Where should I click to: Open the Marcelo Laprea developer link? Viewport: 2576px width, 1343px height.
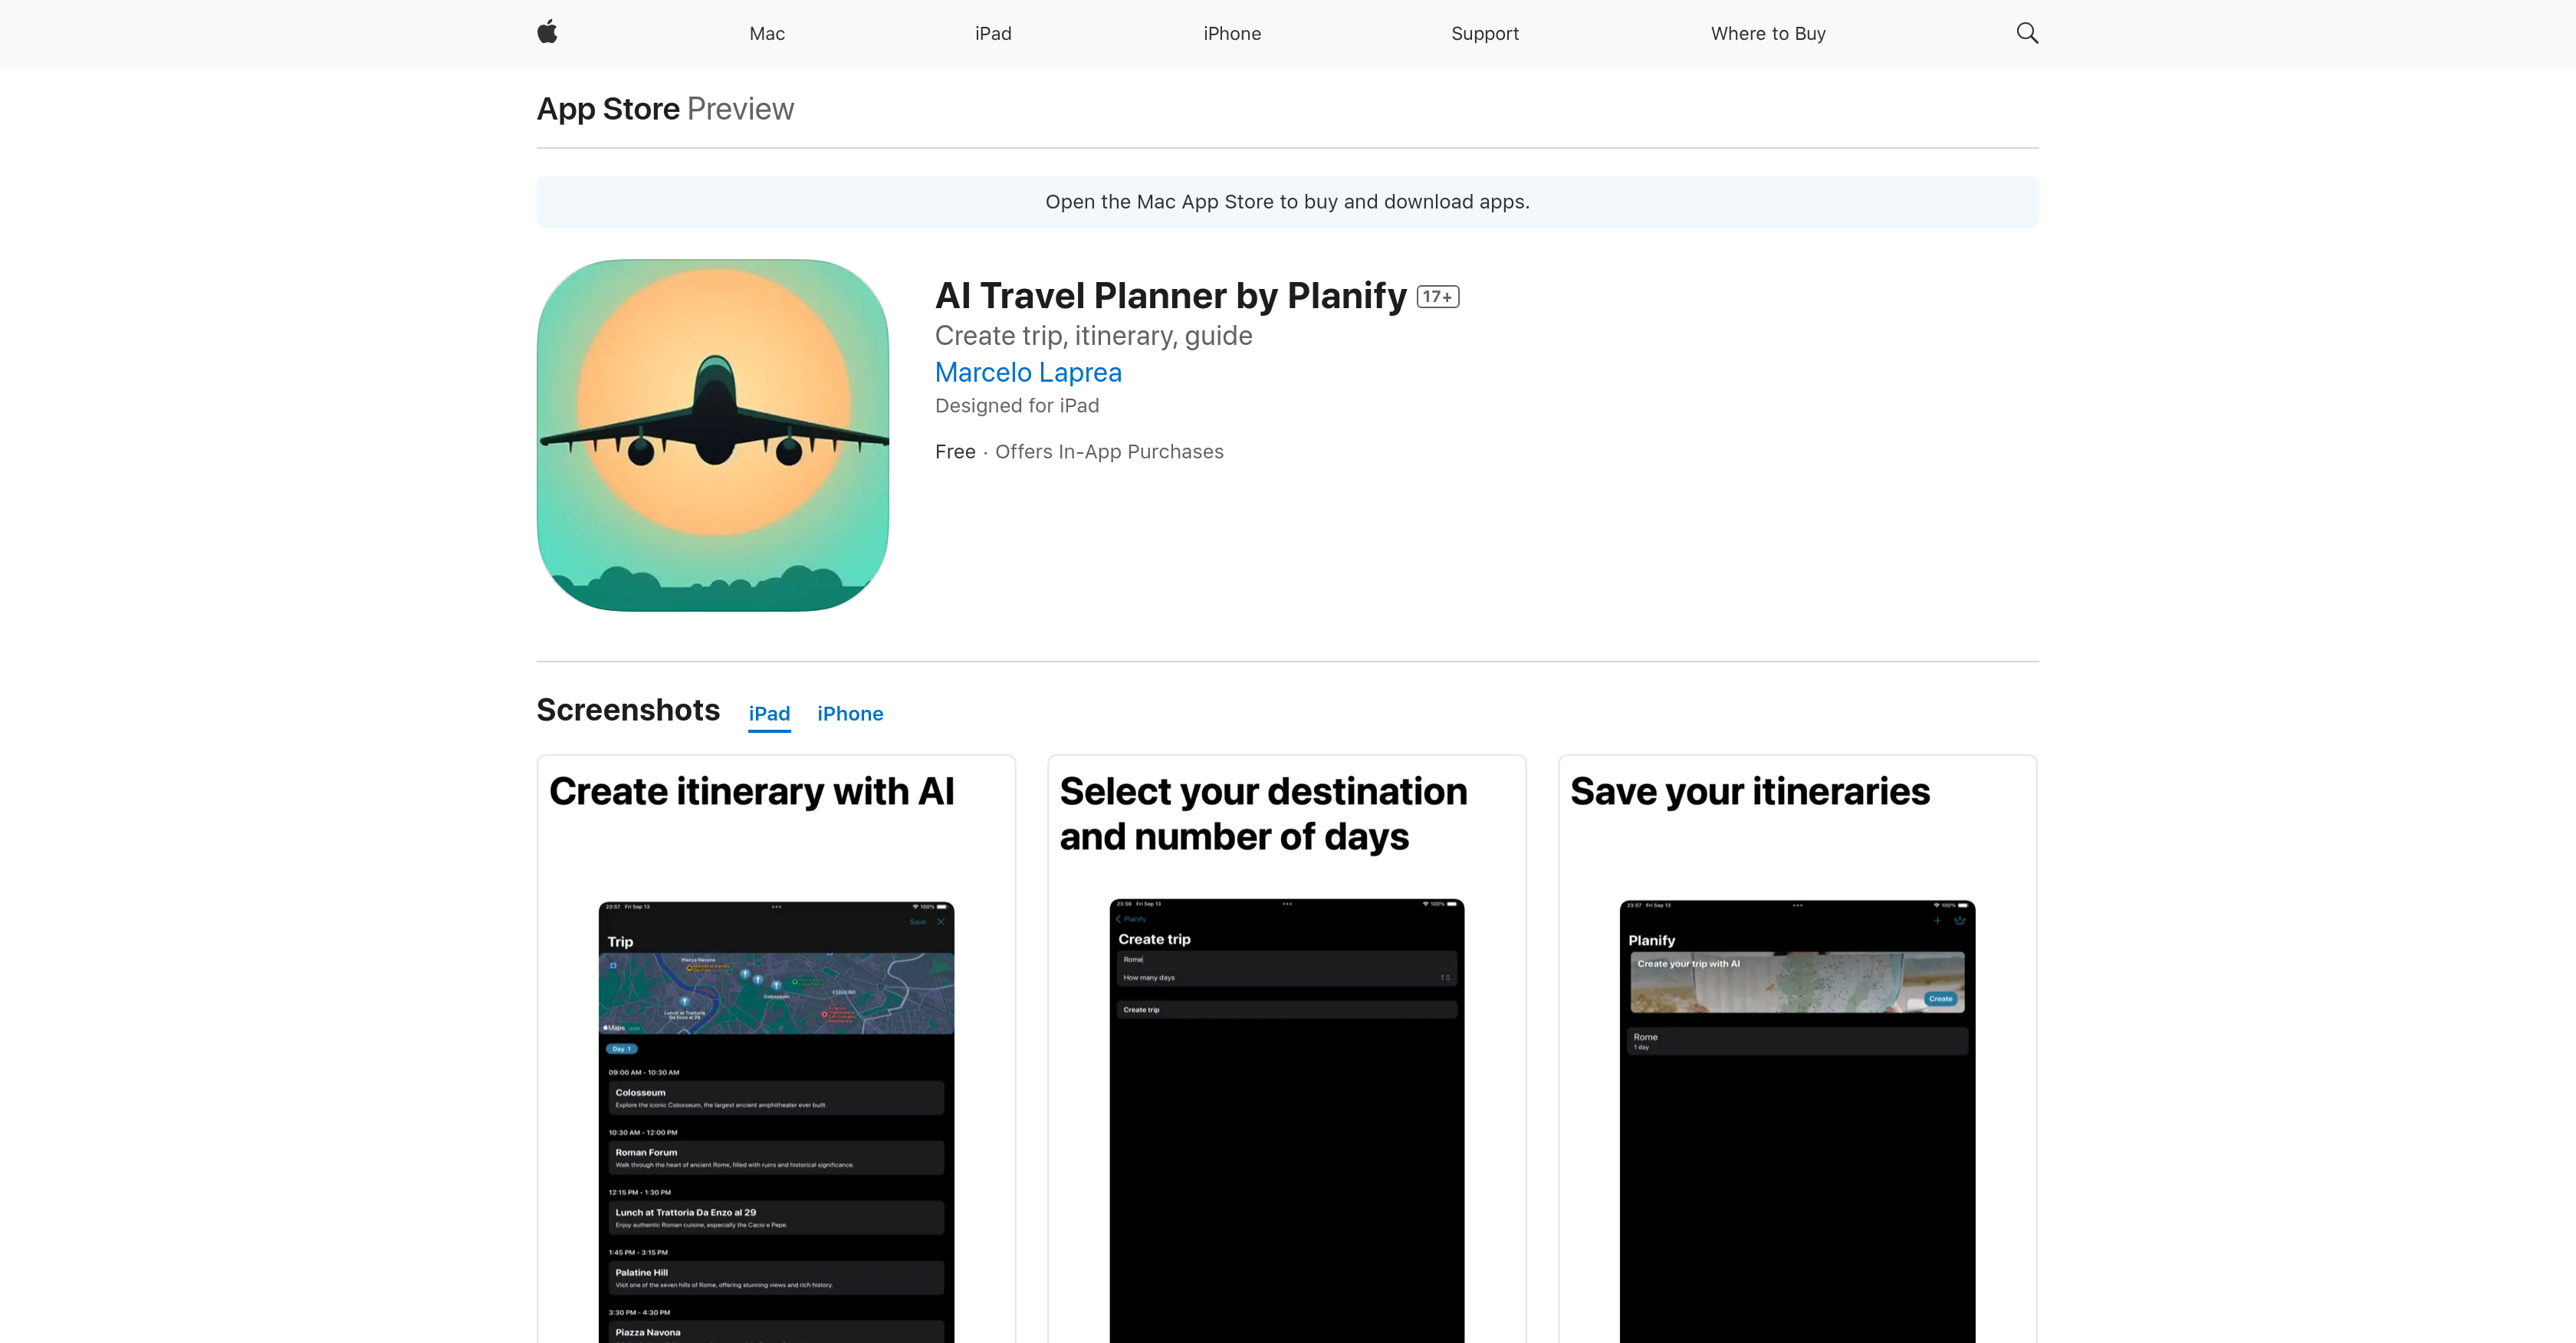coord(1028,371)
